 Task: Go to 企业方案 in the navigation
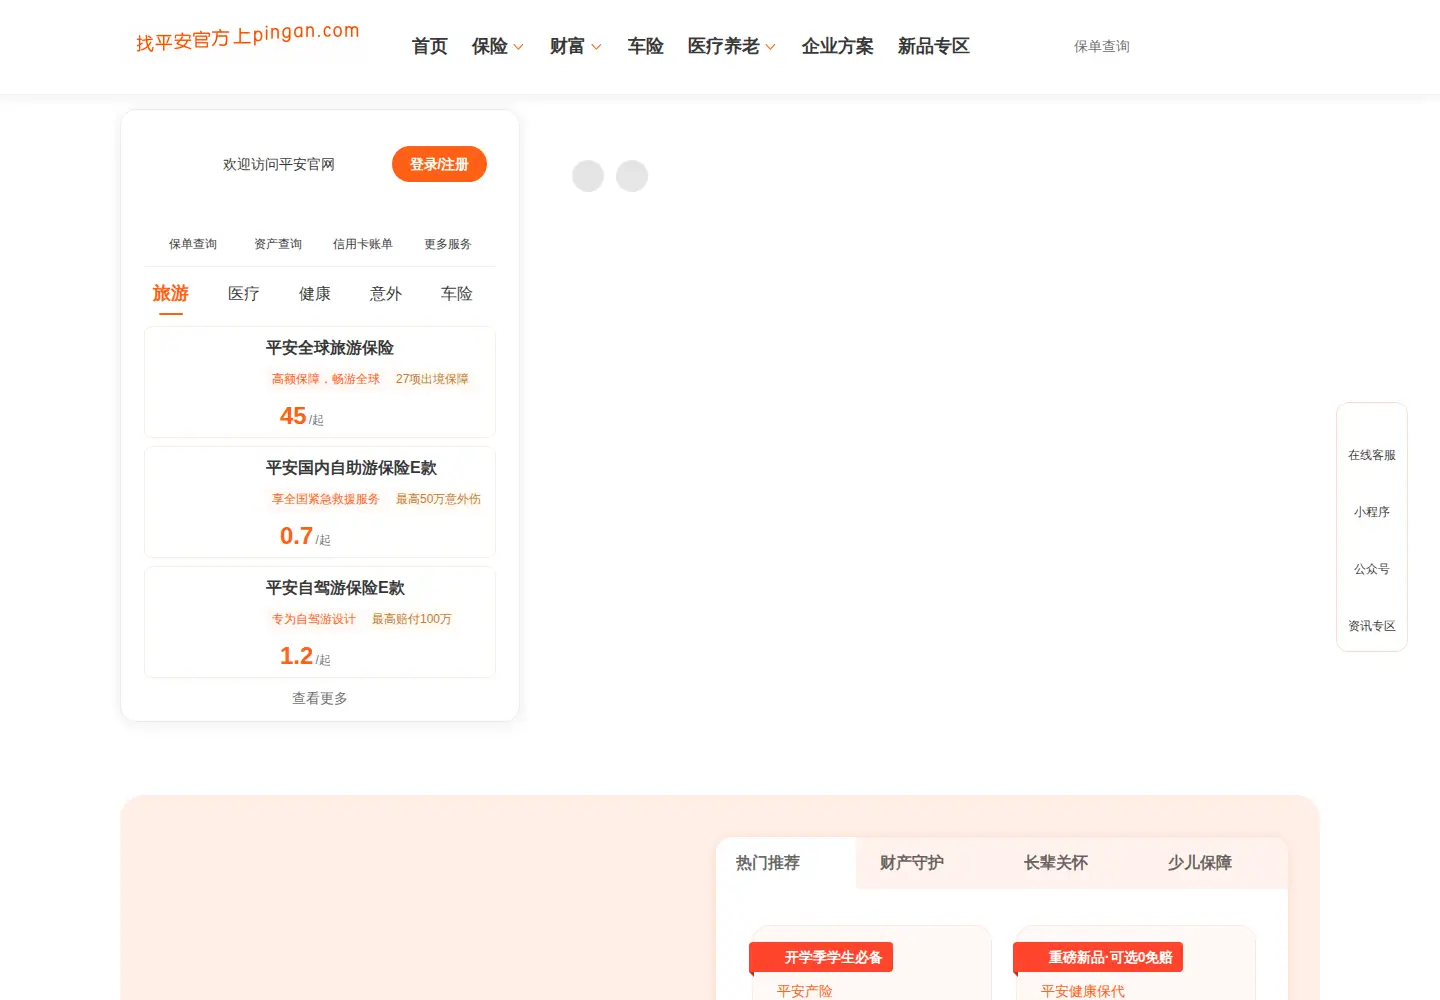pos(838,46)
